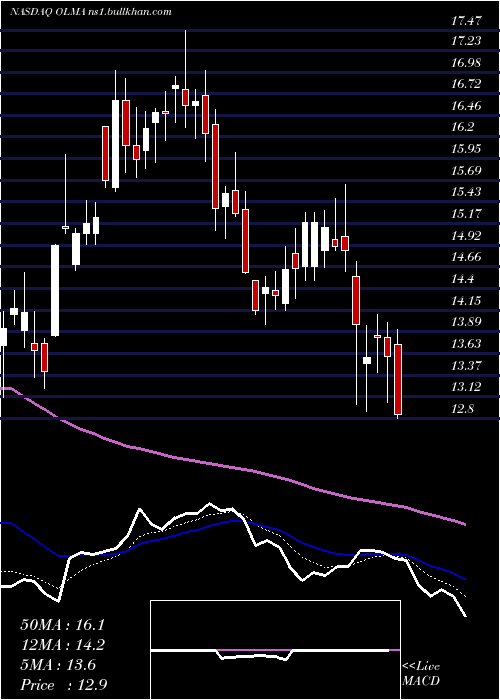Screen dimensions: 500x700
Task: Click the NASDAQ OLMA chart title
Action: point(91,12)
